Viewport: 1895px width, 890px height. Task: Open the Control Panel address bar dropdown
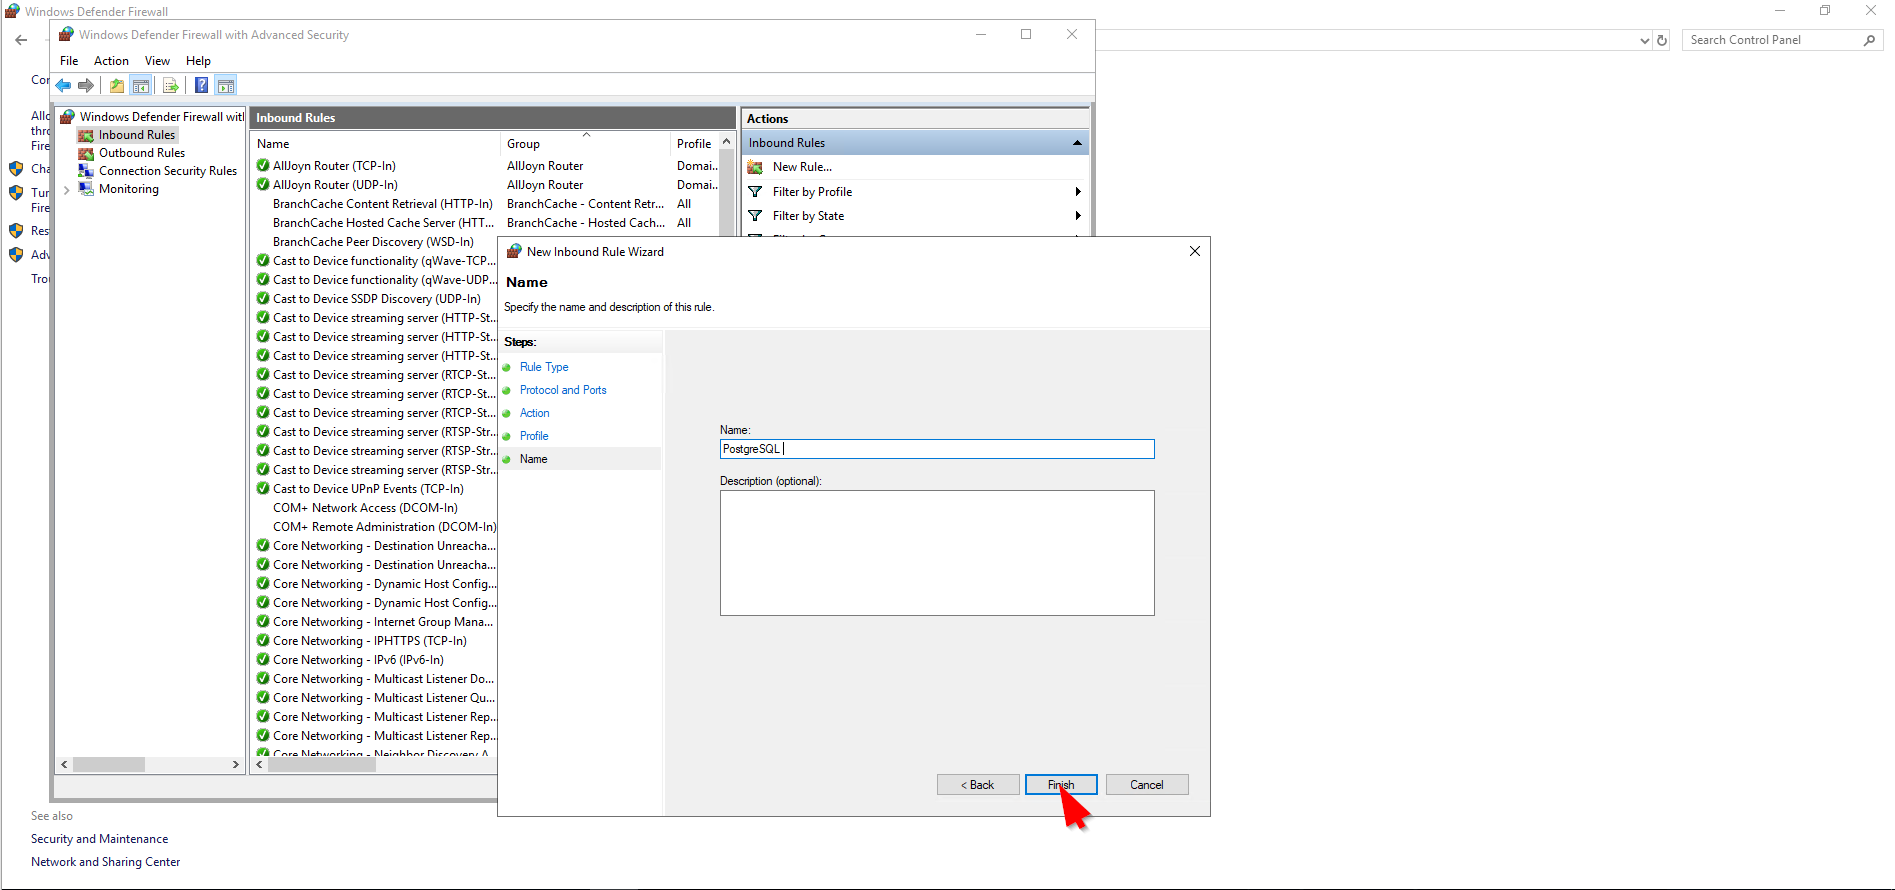click(x=1645, y=41)
